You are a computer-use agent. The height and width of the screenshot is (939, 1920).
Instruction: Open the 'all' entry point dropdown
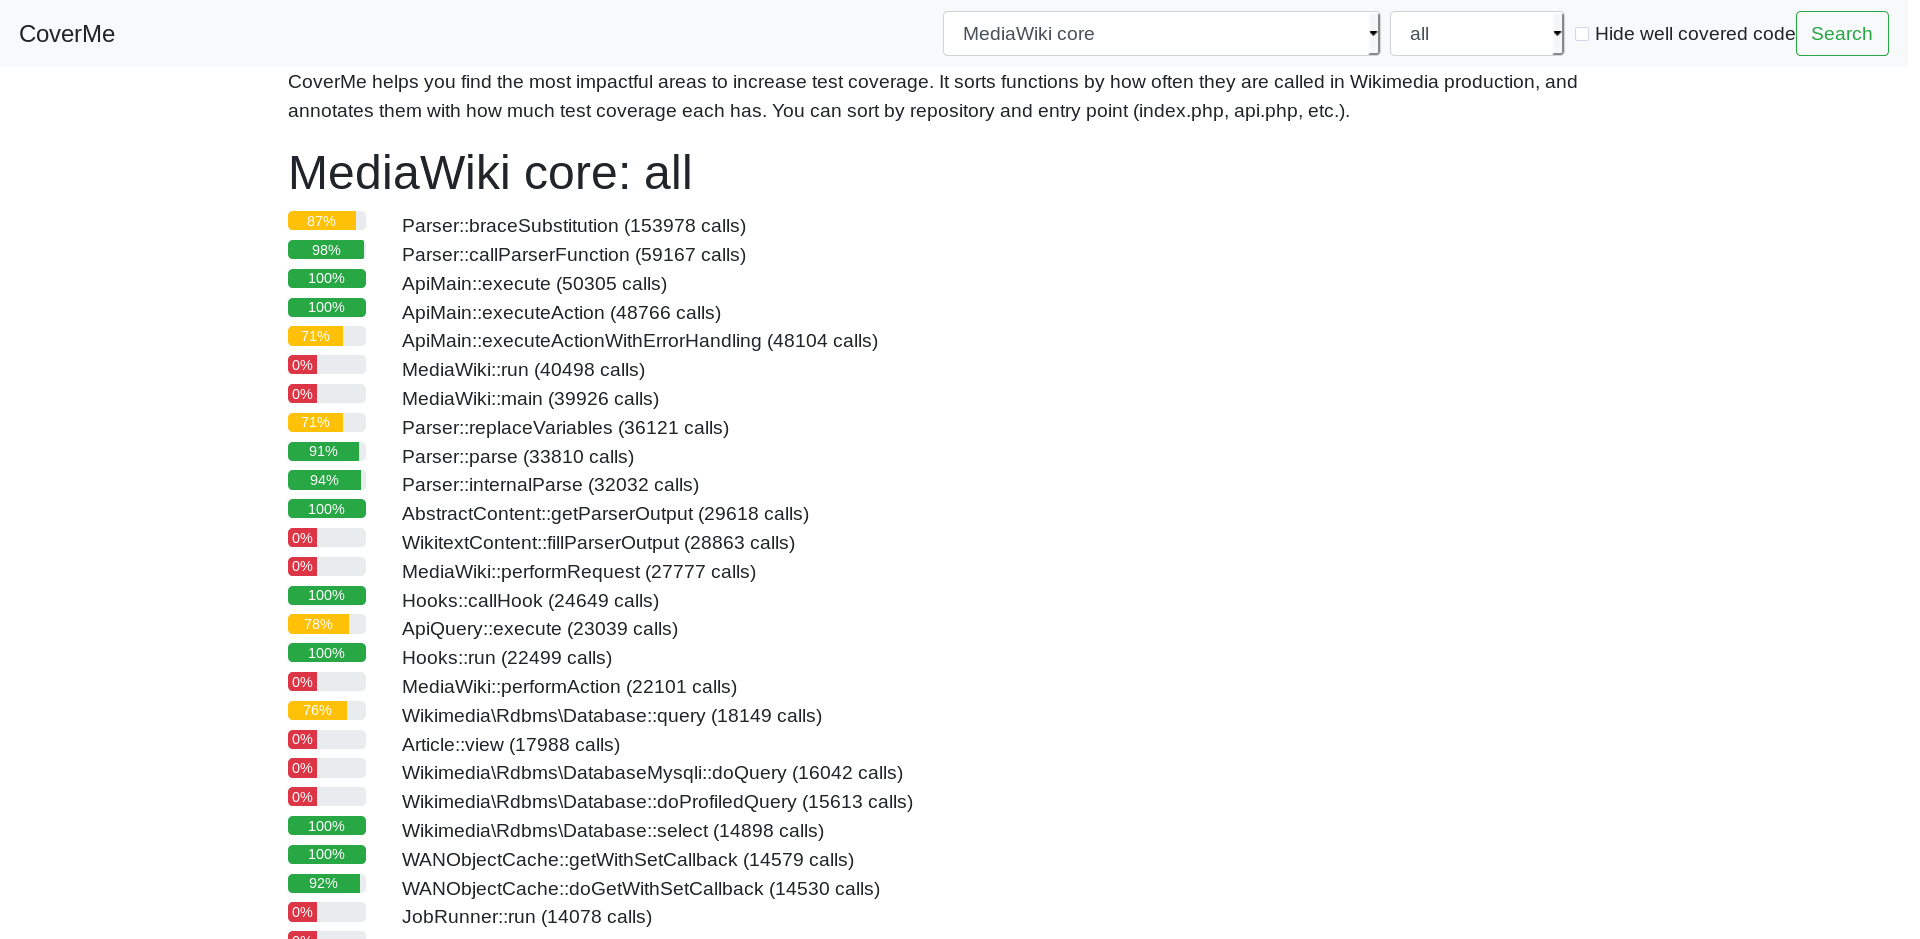tap(1477, 34)
